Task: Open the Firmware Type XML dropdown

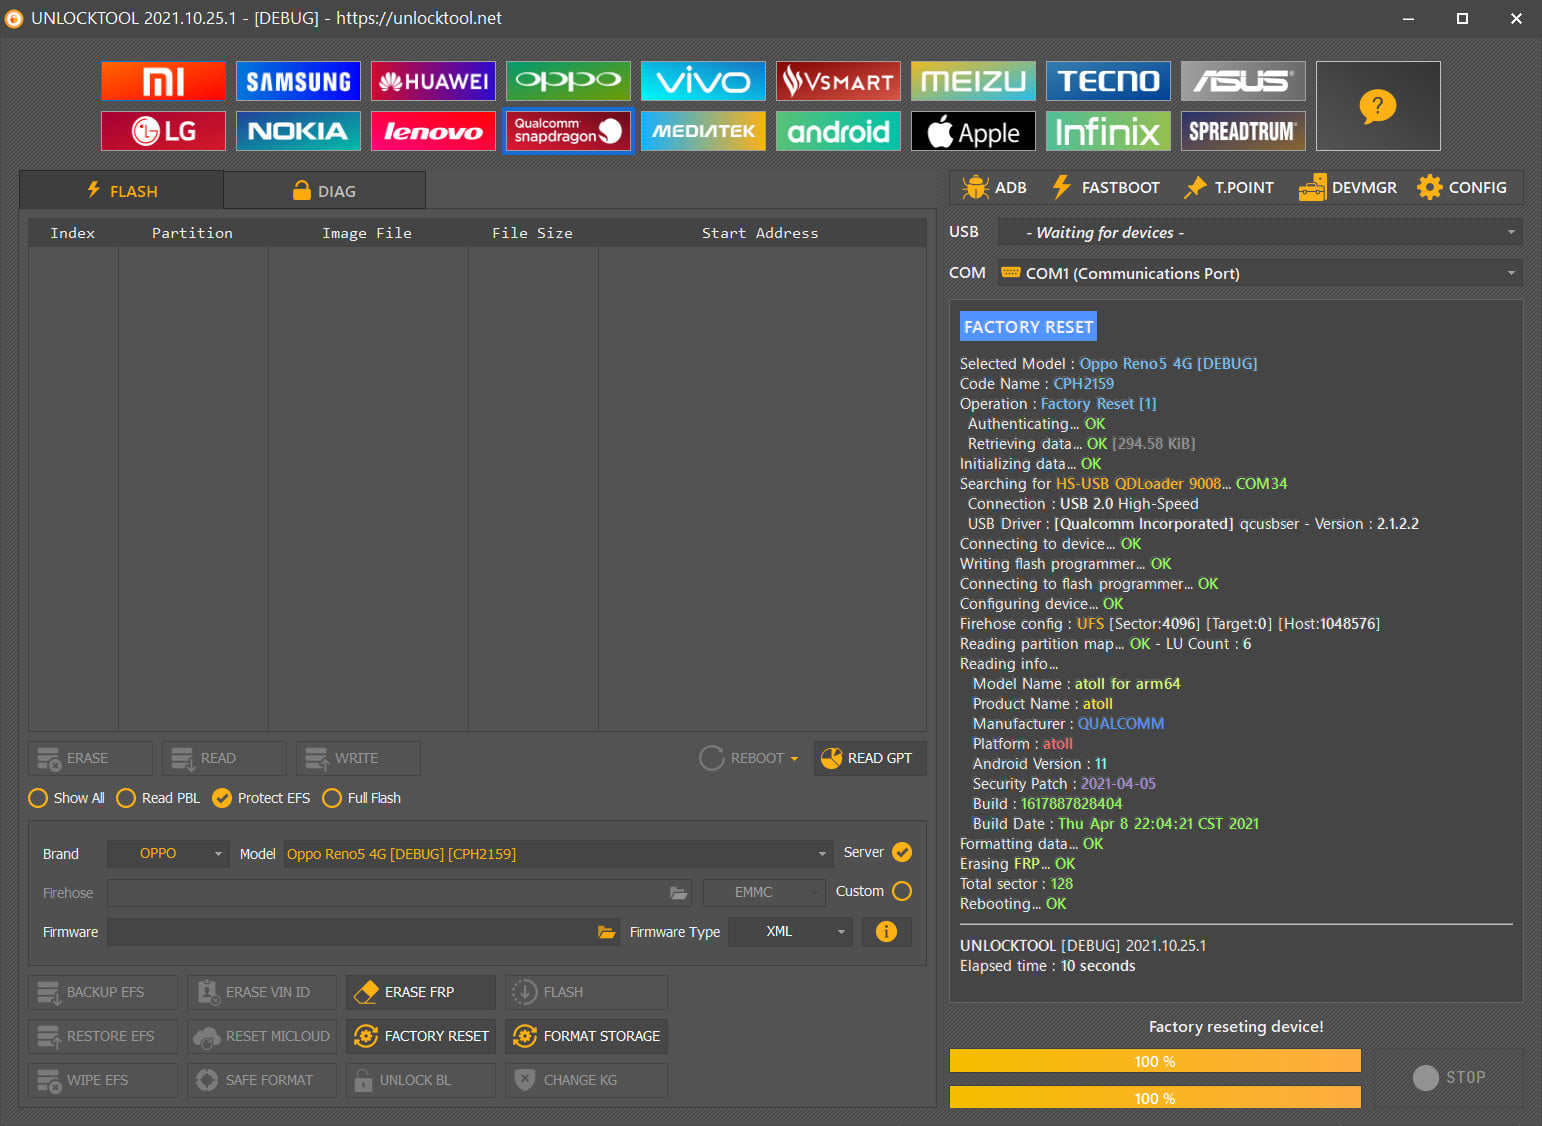Action: (x=790, y=931)
